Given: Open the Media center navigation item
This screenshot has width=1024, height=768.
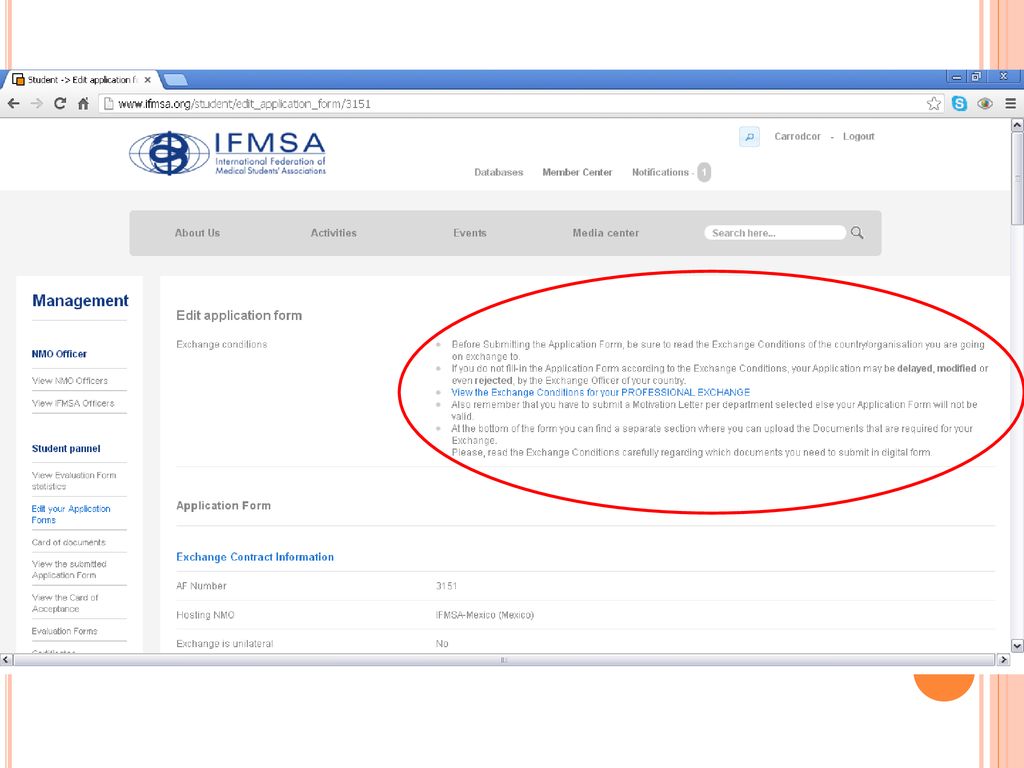Looking at the screenshot, I should click(605, 232).
